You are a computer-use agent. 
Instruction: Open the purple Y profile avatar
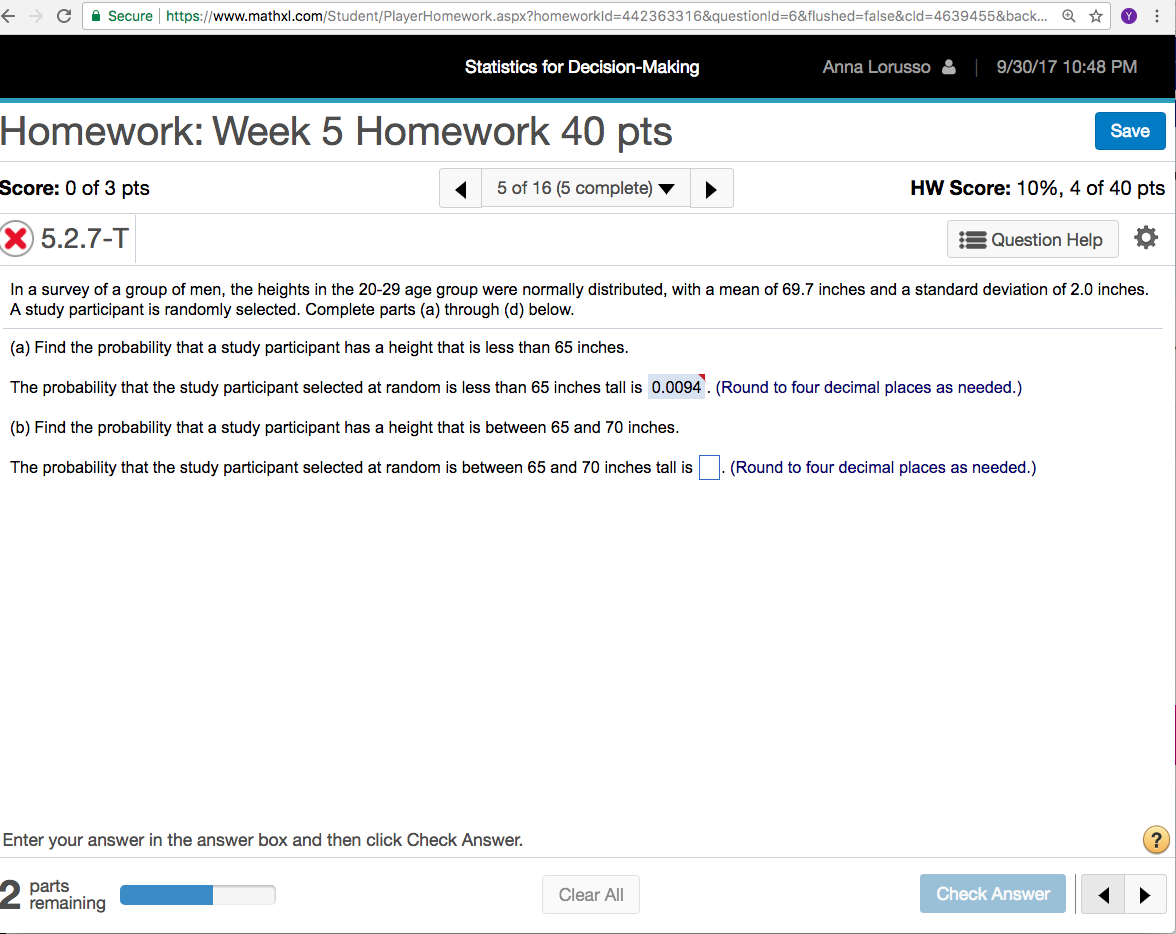click(1129, 16)
